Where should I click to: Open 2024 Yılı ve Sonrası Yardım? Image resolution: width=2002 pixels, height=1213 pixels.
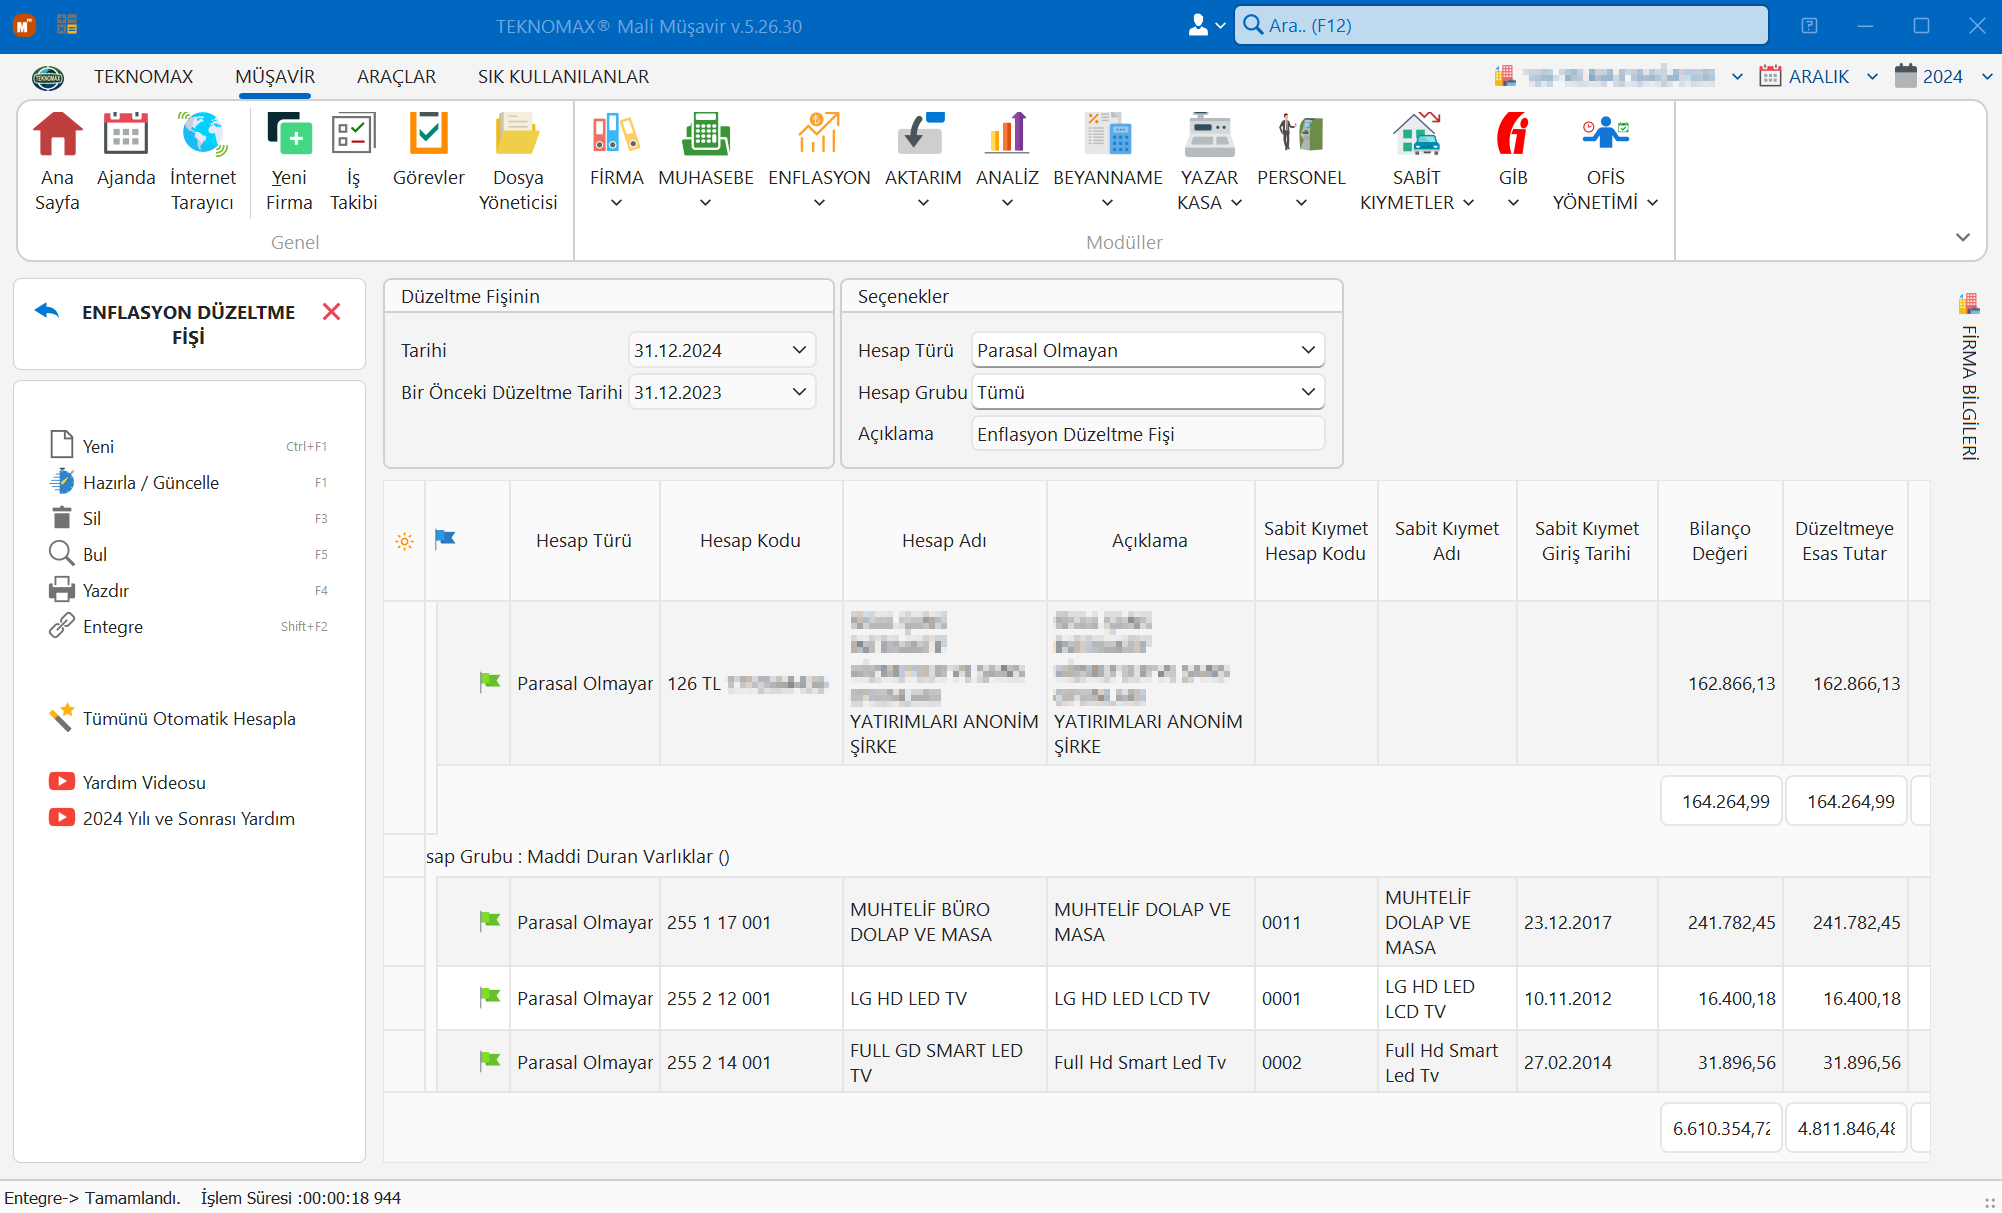[x=172, y=818]
